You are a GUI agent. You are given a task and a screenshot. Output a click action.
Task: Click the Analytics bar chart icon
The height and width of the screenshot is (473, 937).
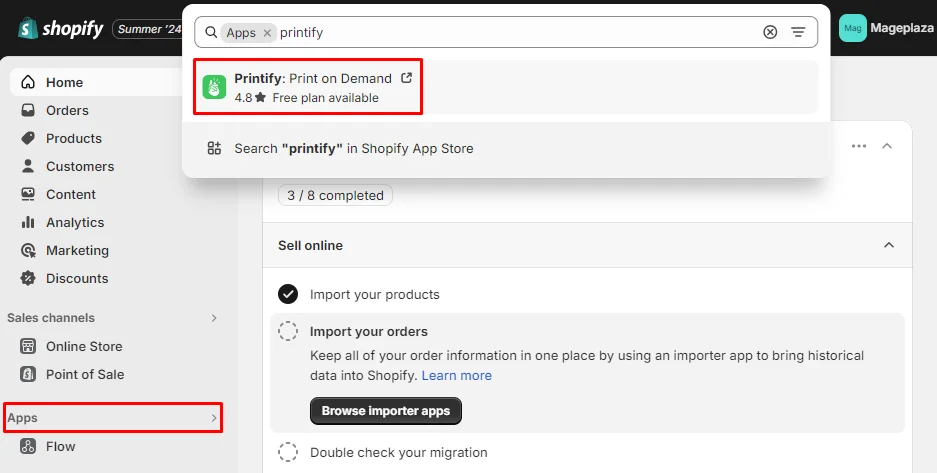(x=28, y=222)
